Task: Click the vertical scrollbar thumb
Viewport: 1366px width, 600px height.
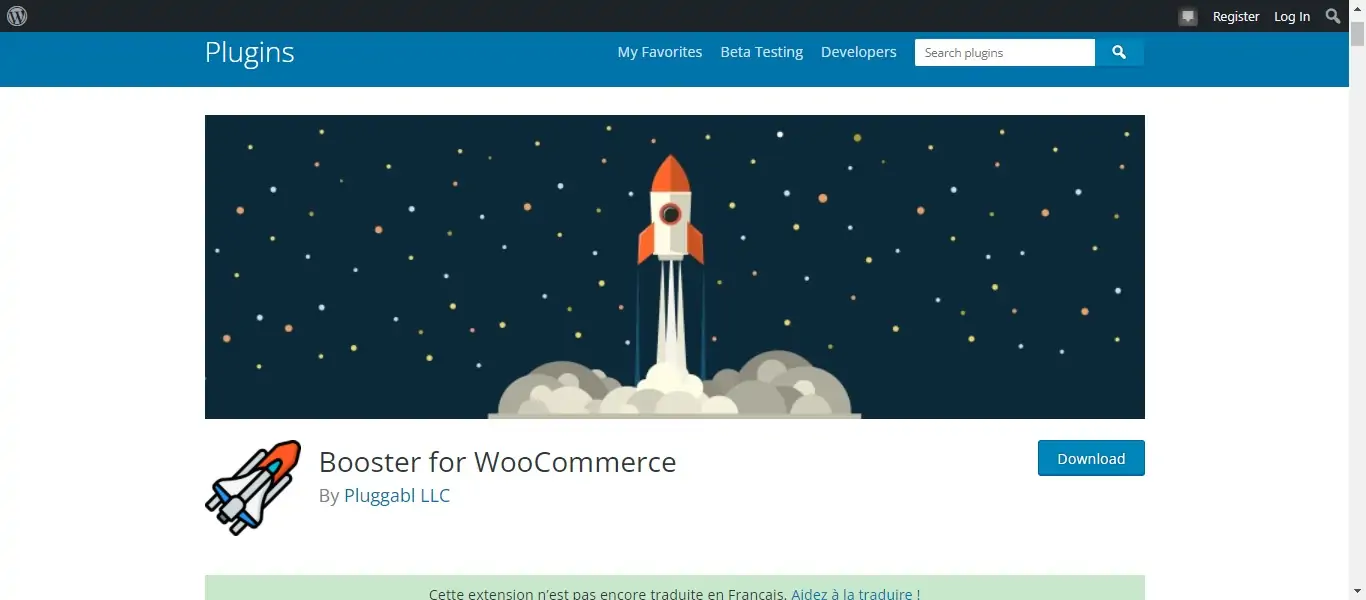Action: tap(1357, 33)
